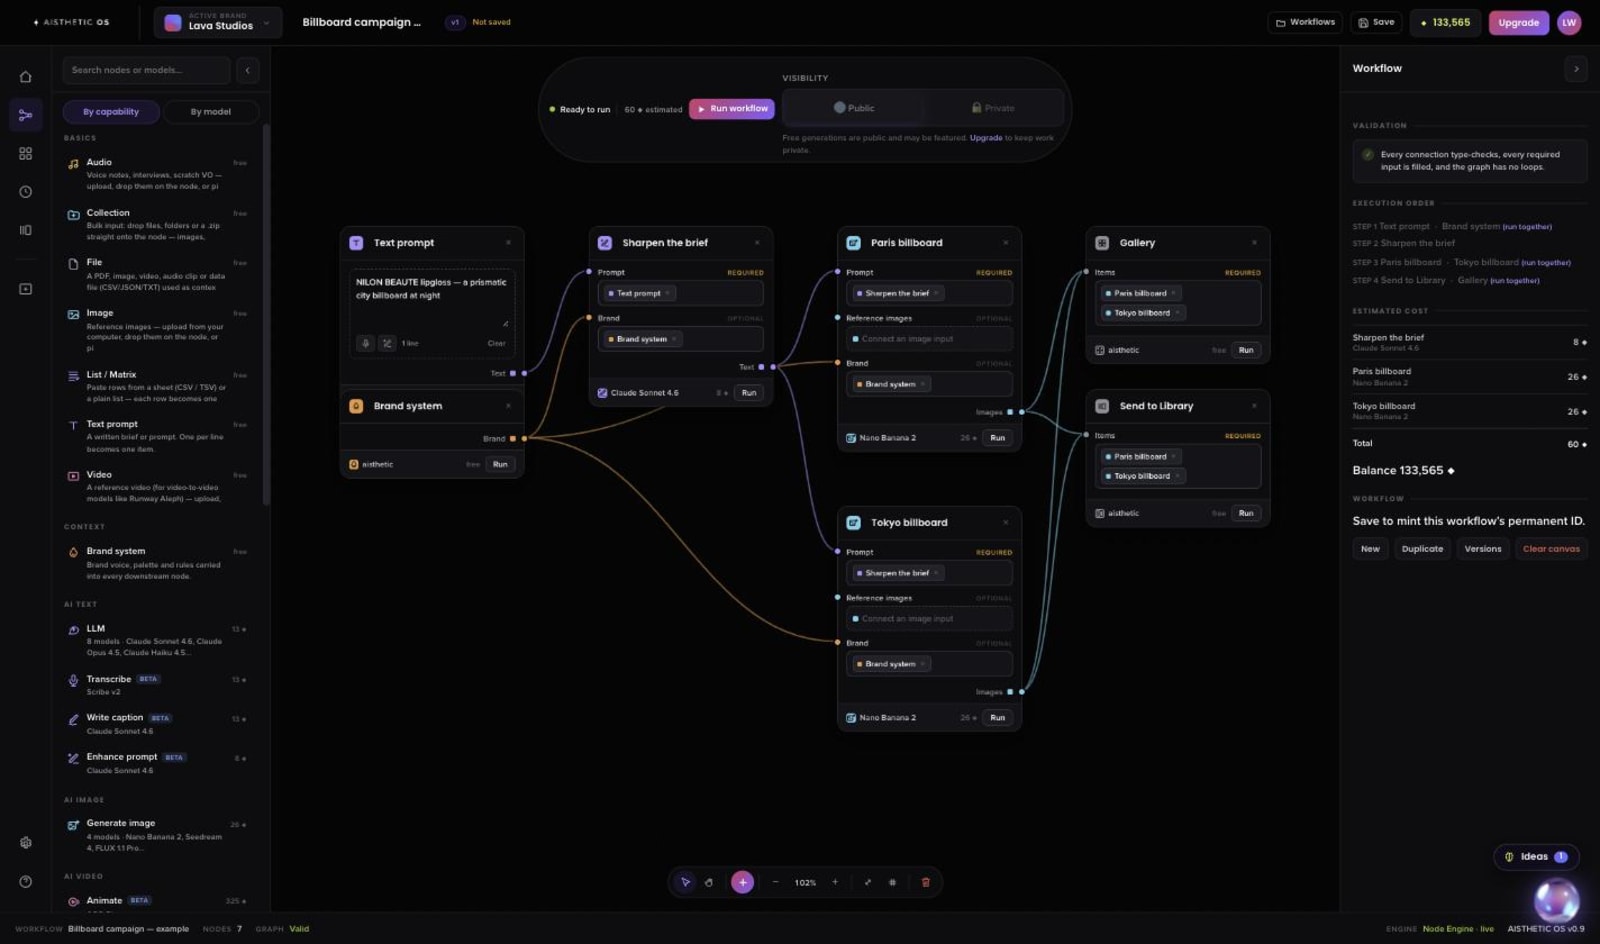The image size is (1600, 944).
Task: Run the Sharpen the brief node
Action: (x=749, y=393)
